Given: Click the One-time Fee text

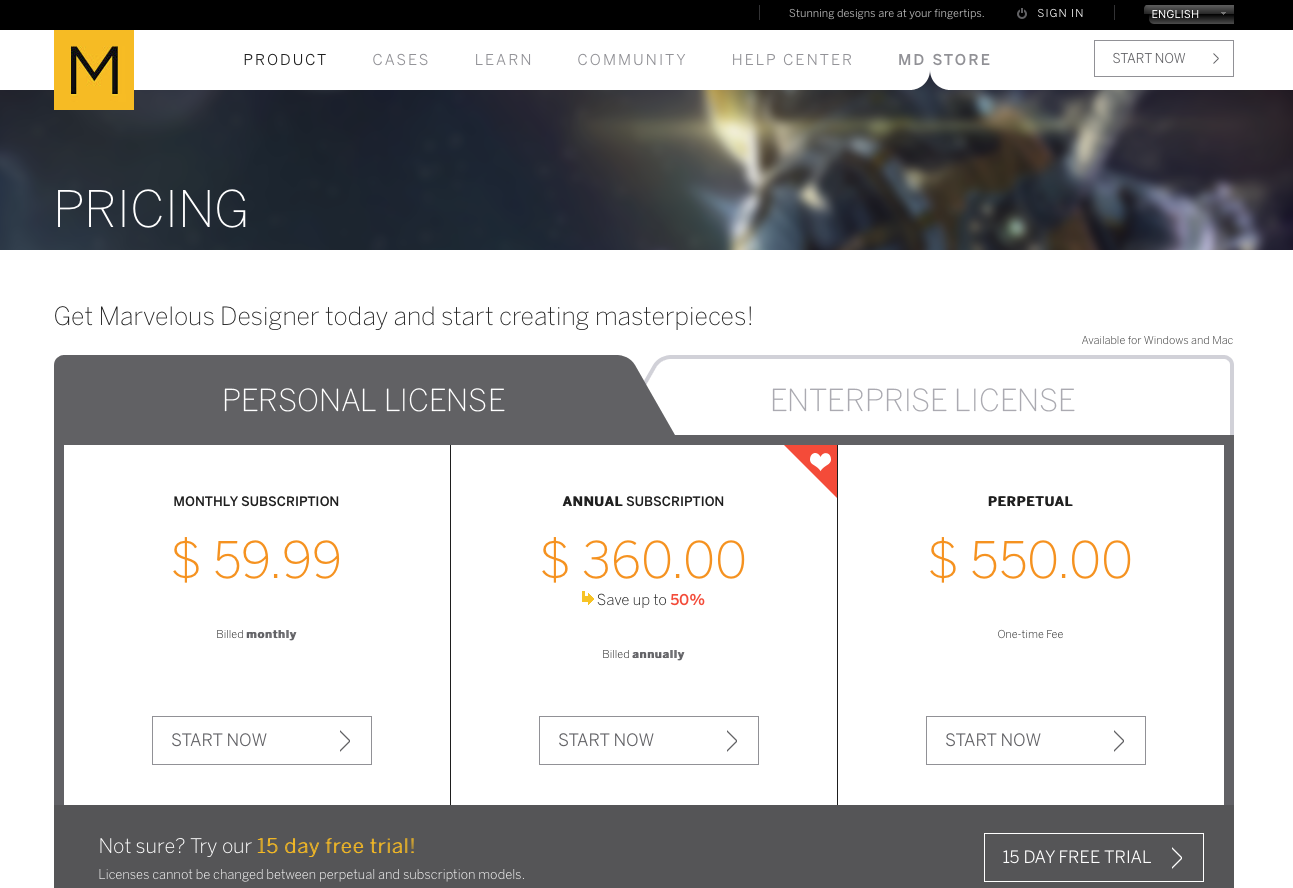Looking at the screenshot, I should point(1030,634).
